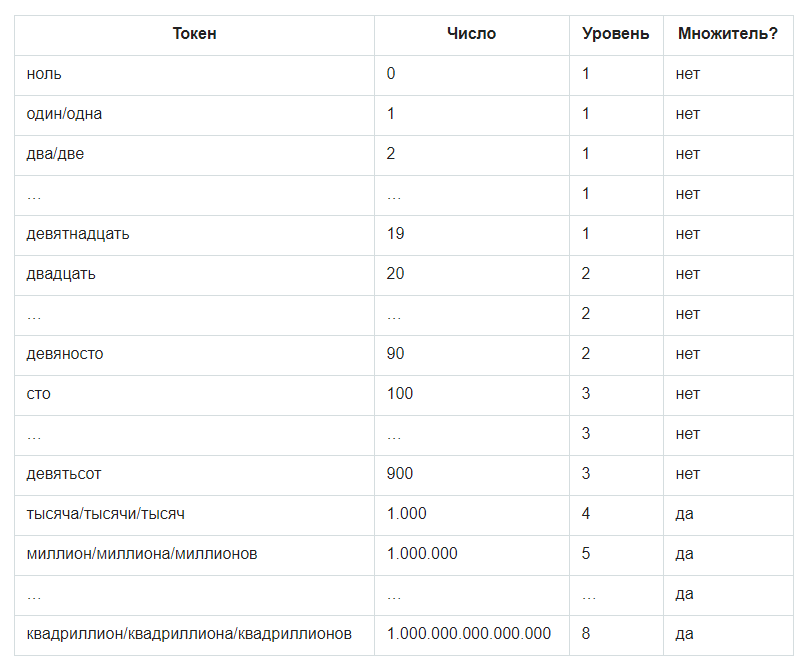
Task: Click the 'Число' column header
Action: click(x=471, y=34)
